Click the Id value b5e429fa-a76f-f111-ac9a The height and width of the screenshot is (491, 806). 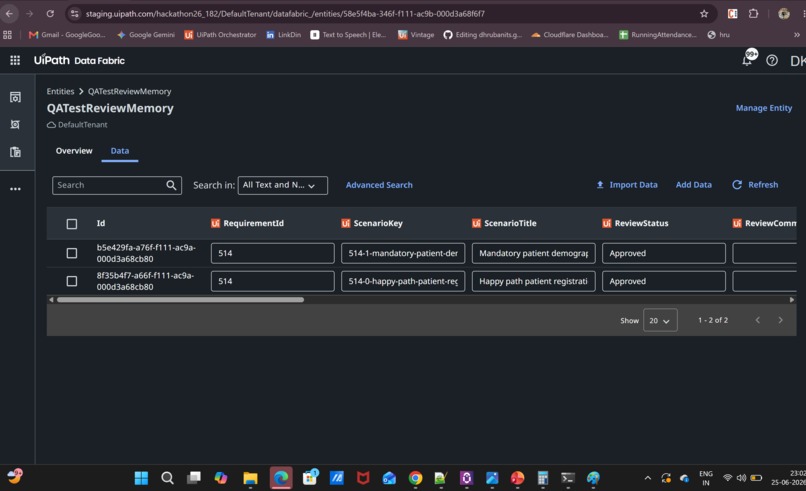pos(146,253)
